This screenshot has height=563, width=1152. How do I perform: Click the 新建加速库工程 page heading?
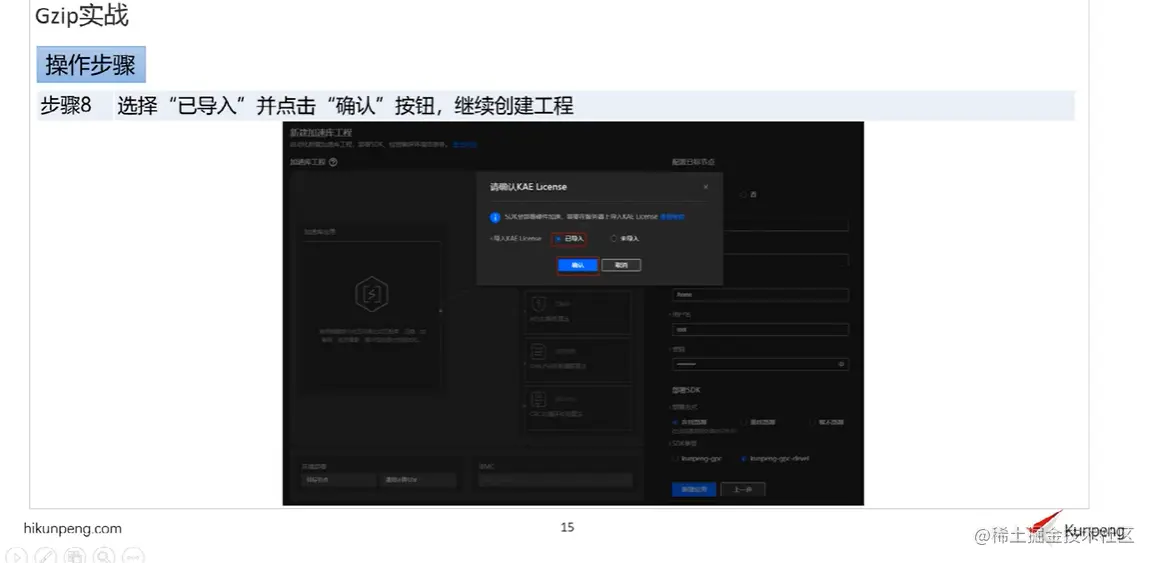click(321, 133)
